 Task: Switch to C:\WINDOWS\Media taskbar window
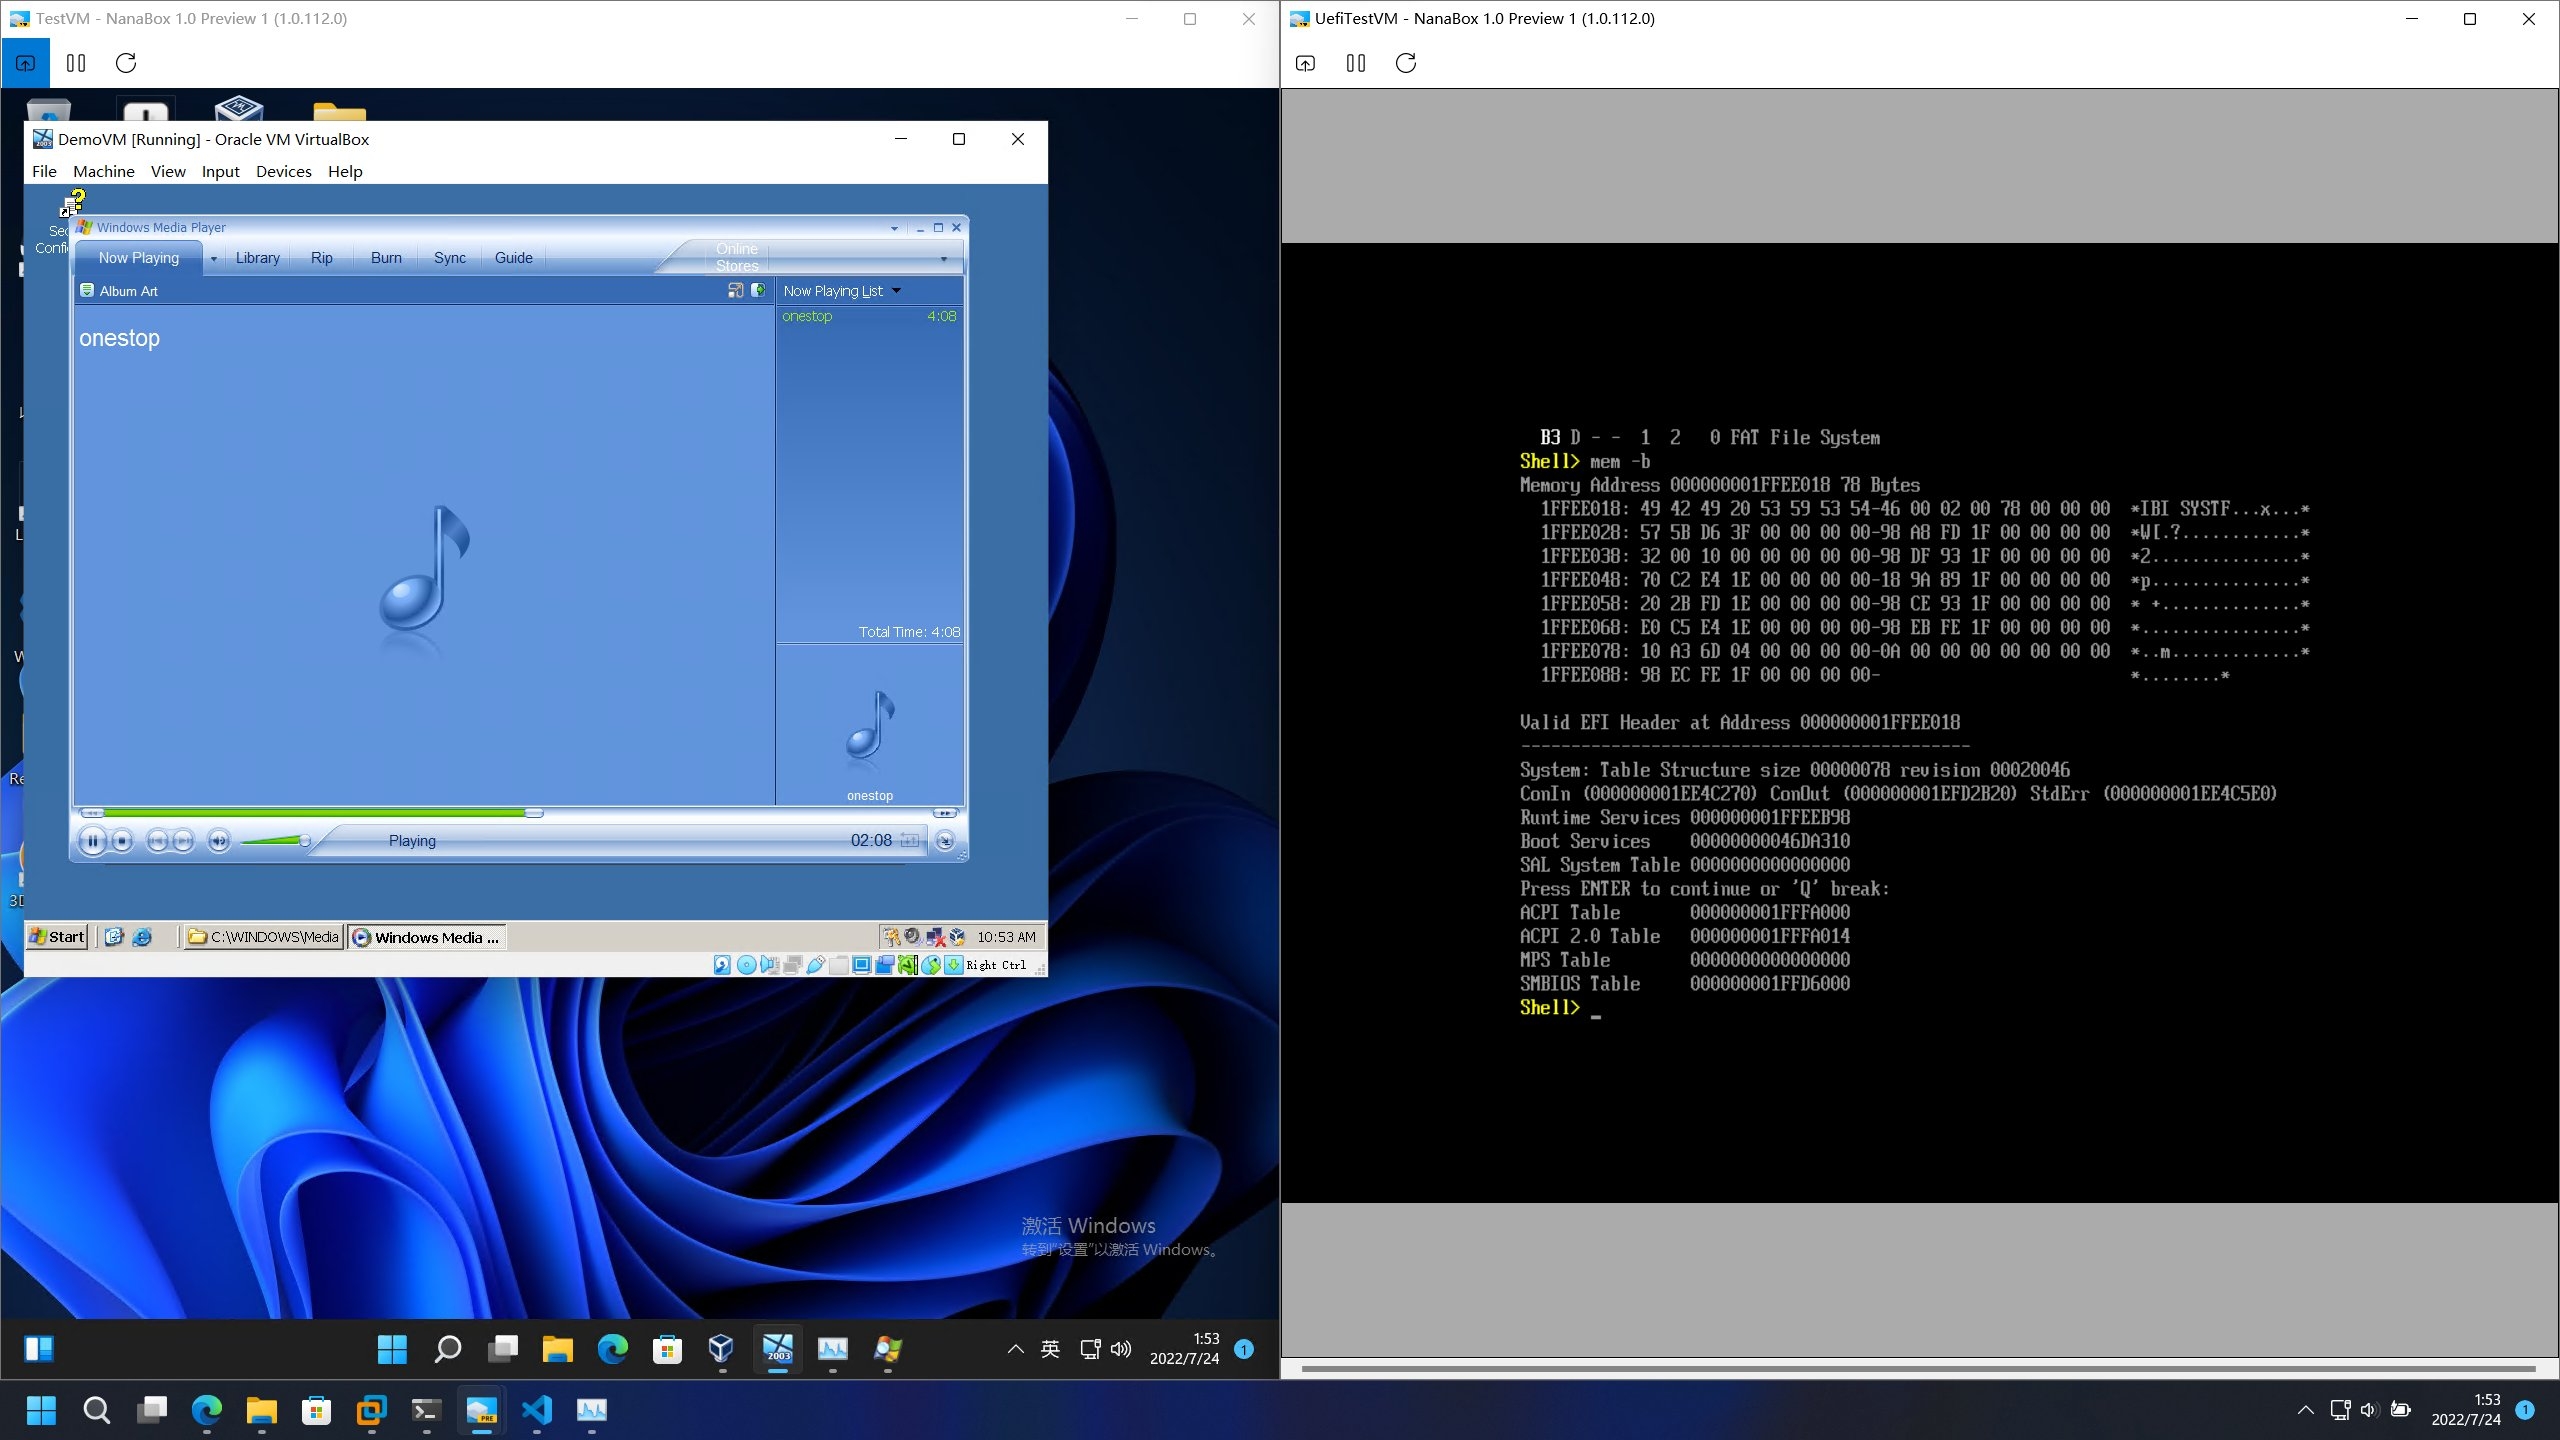[264, 937]
